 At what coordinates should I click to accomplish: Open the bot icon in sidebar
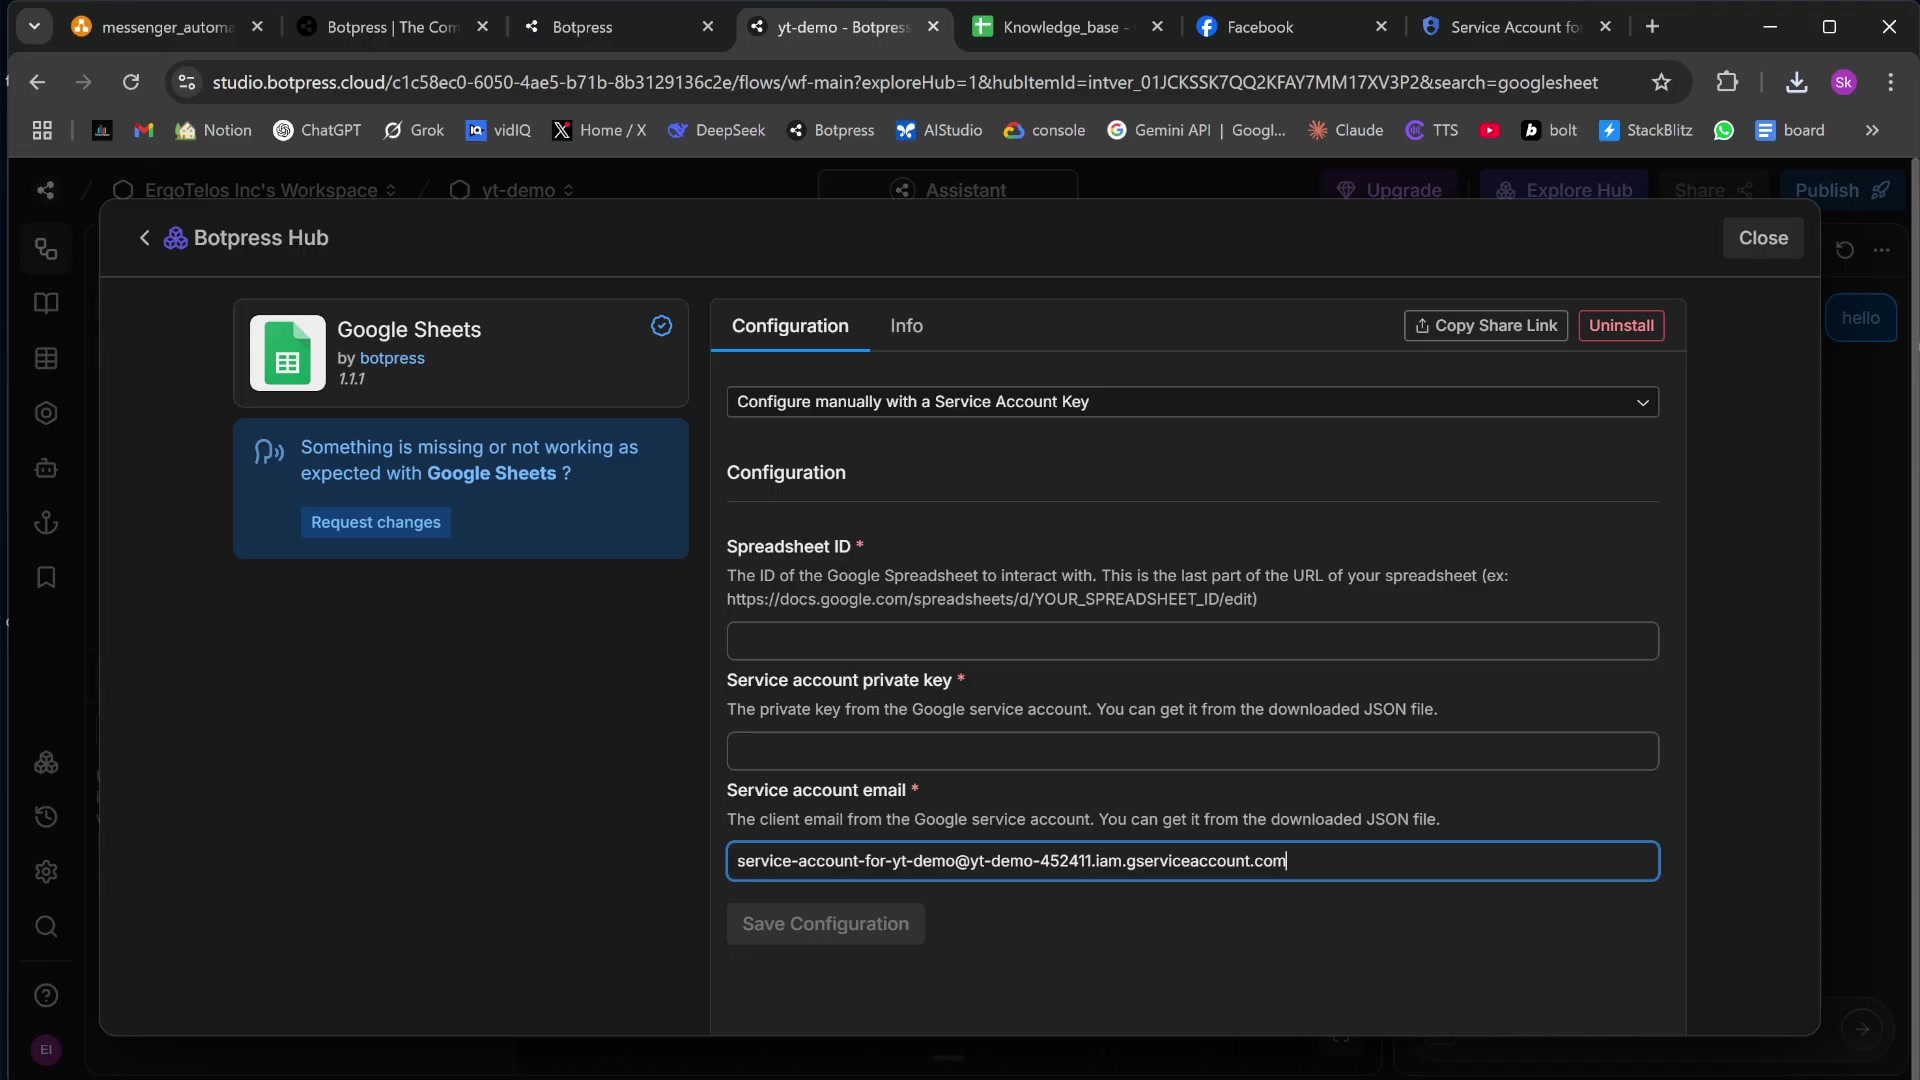point(46,468)
